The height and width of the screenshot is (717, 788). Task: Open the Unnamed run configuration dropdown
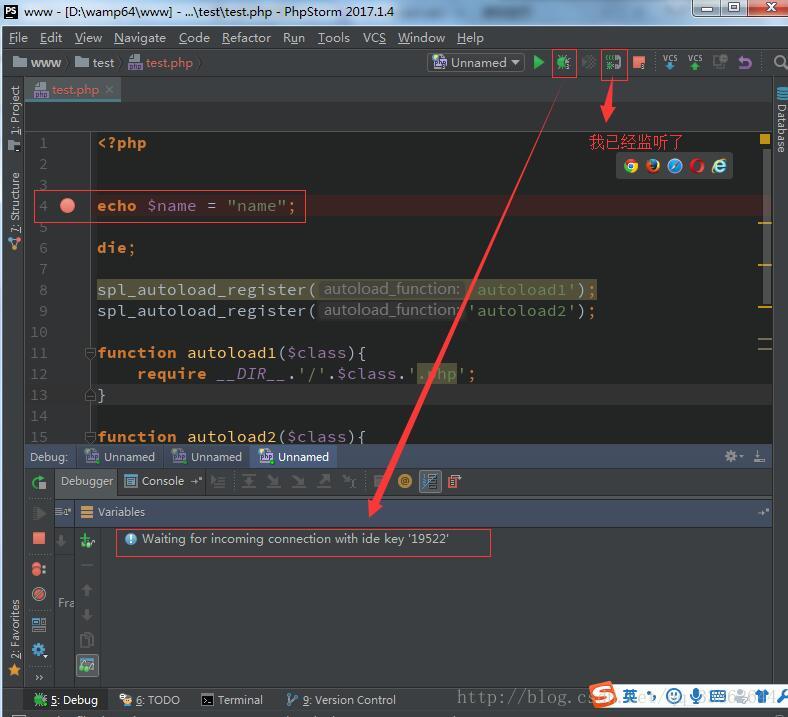476,62
